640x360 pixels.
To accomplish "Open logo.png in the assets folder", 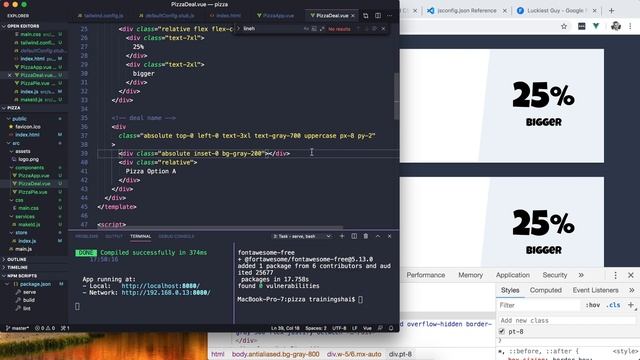I will point(29,160).
